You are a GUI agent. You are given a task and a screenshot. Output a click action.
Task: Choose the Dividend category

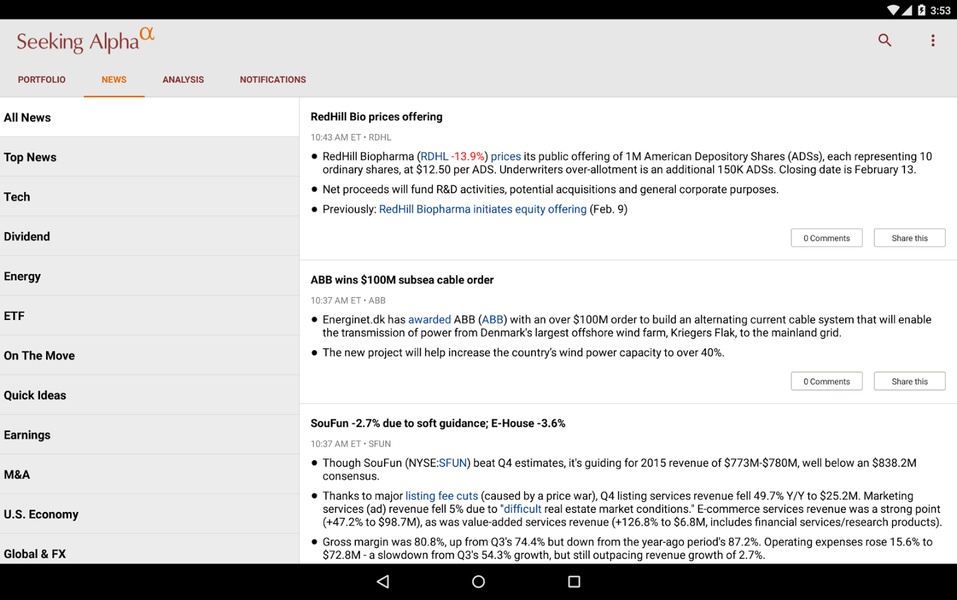click(x=150, y=236)
